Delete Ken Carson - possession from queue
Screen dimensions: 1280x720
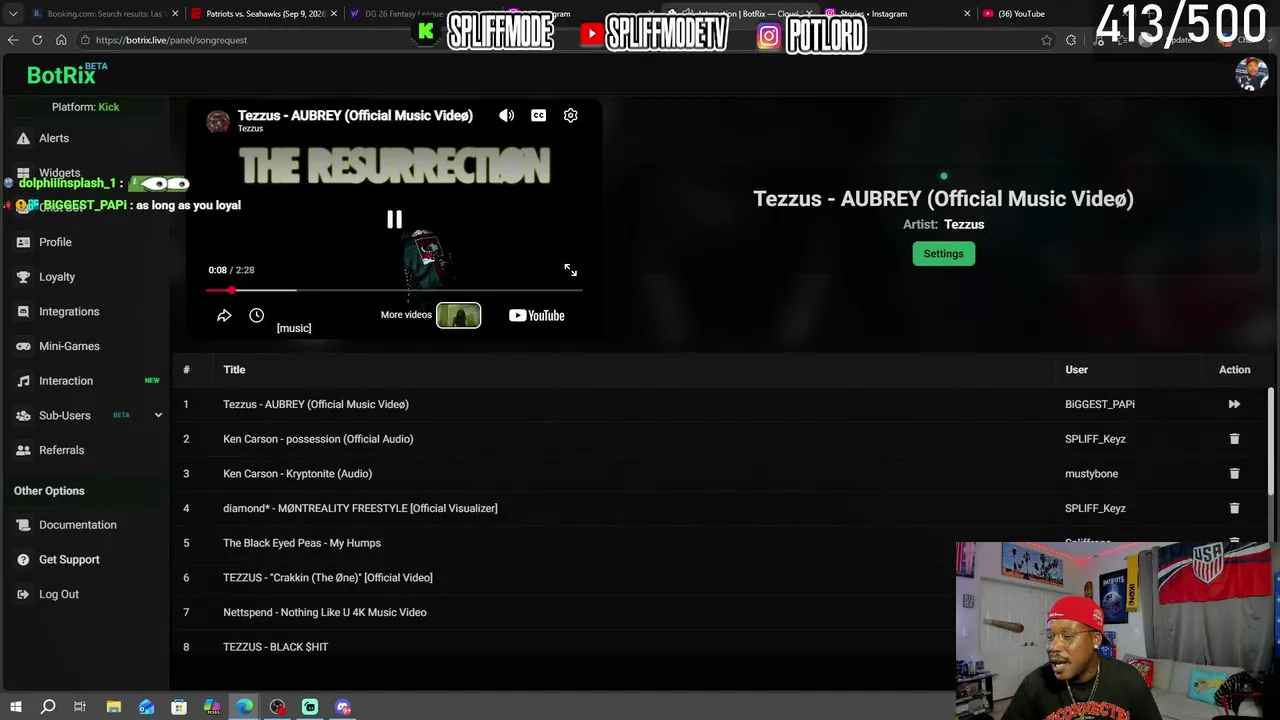1234,439
